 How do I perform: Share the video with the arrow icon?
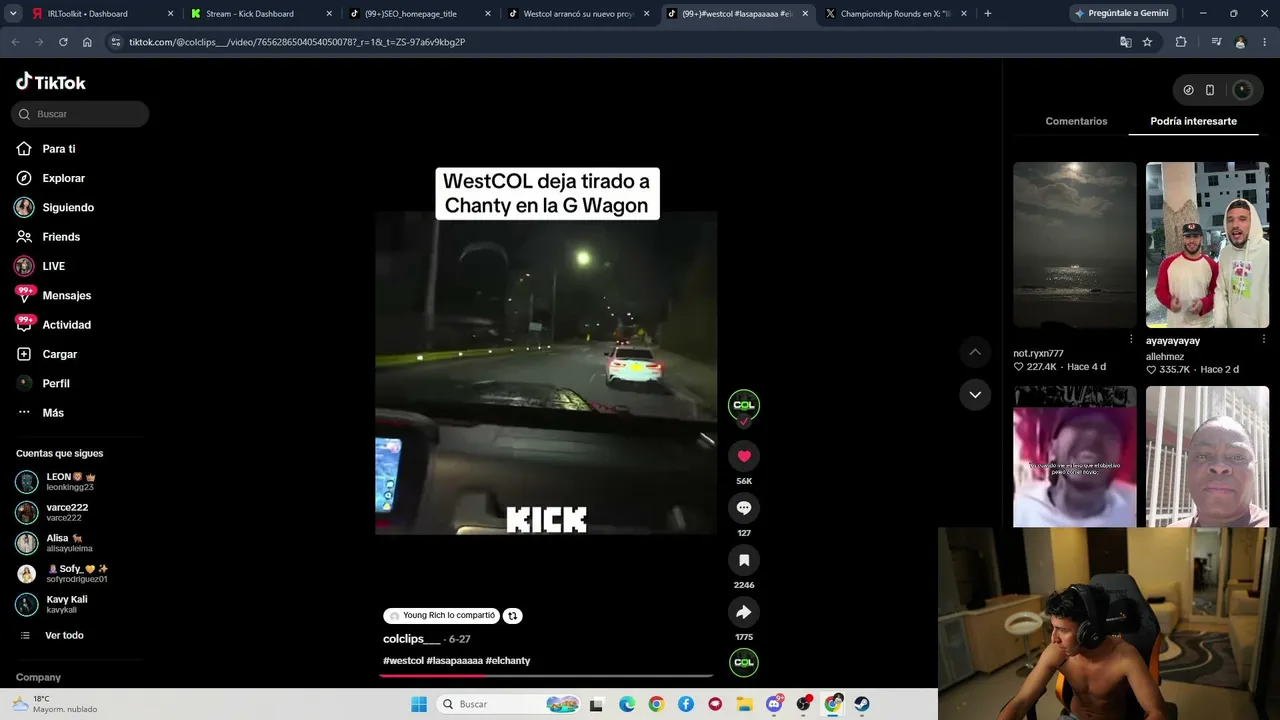(x=744, y=612)
